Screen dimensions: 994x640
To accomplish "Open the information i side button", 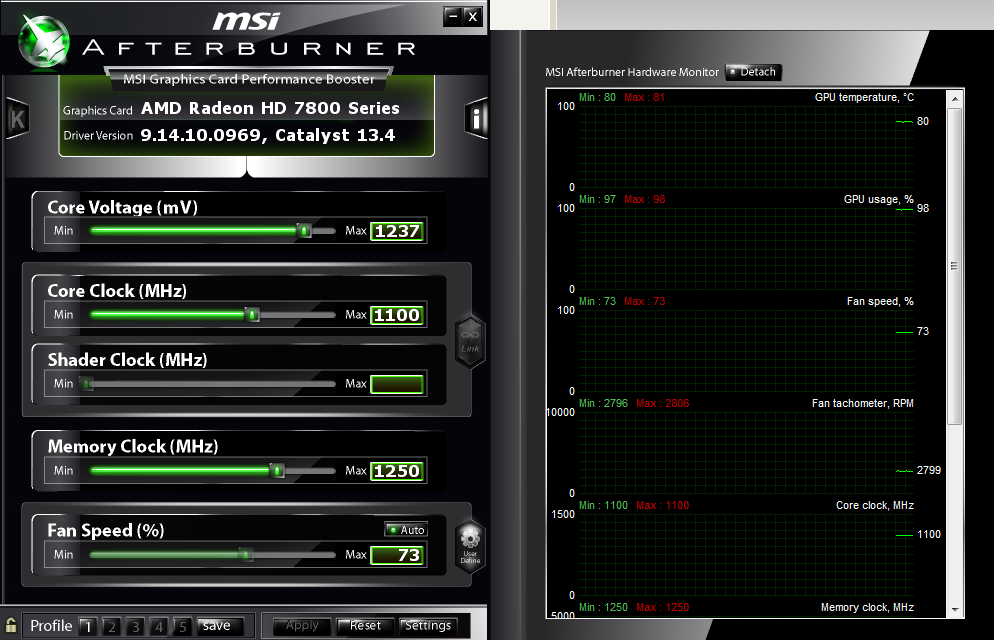I will pos(477,118).
